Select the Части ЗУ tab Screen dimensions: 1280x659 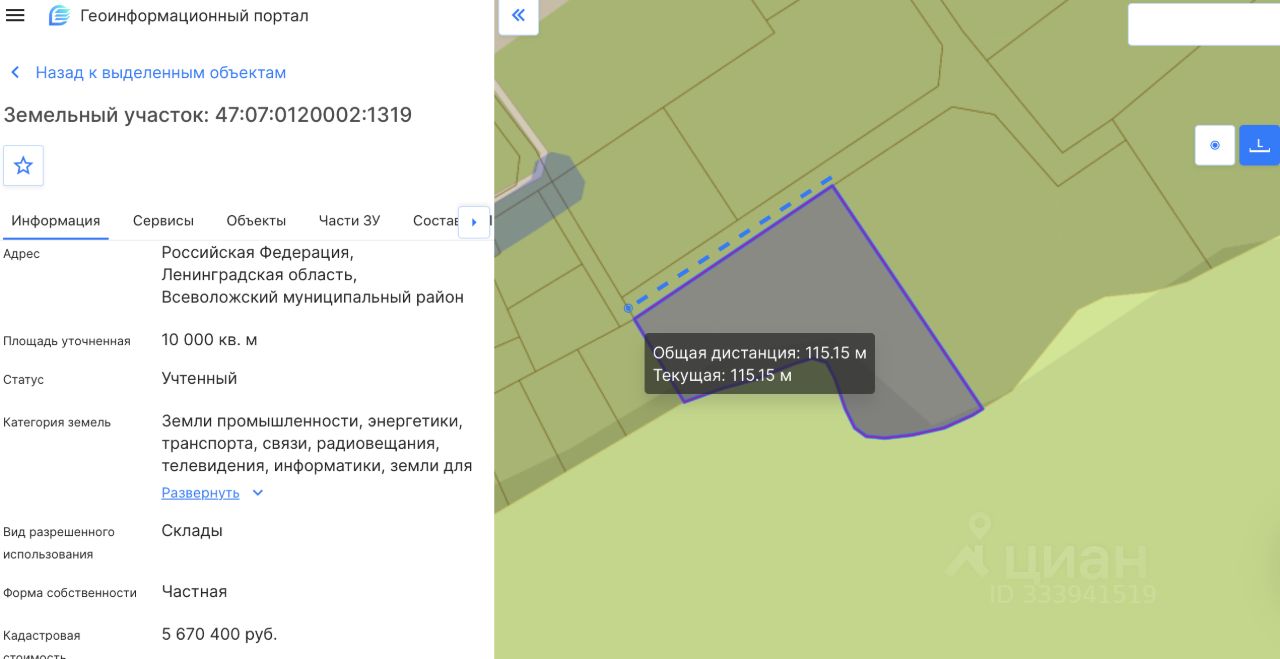tap(349, 220)
